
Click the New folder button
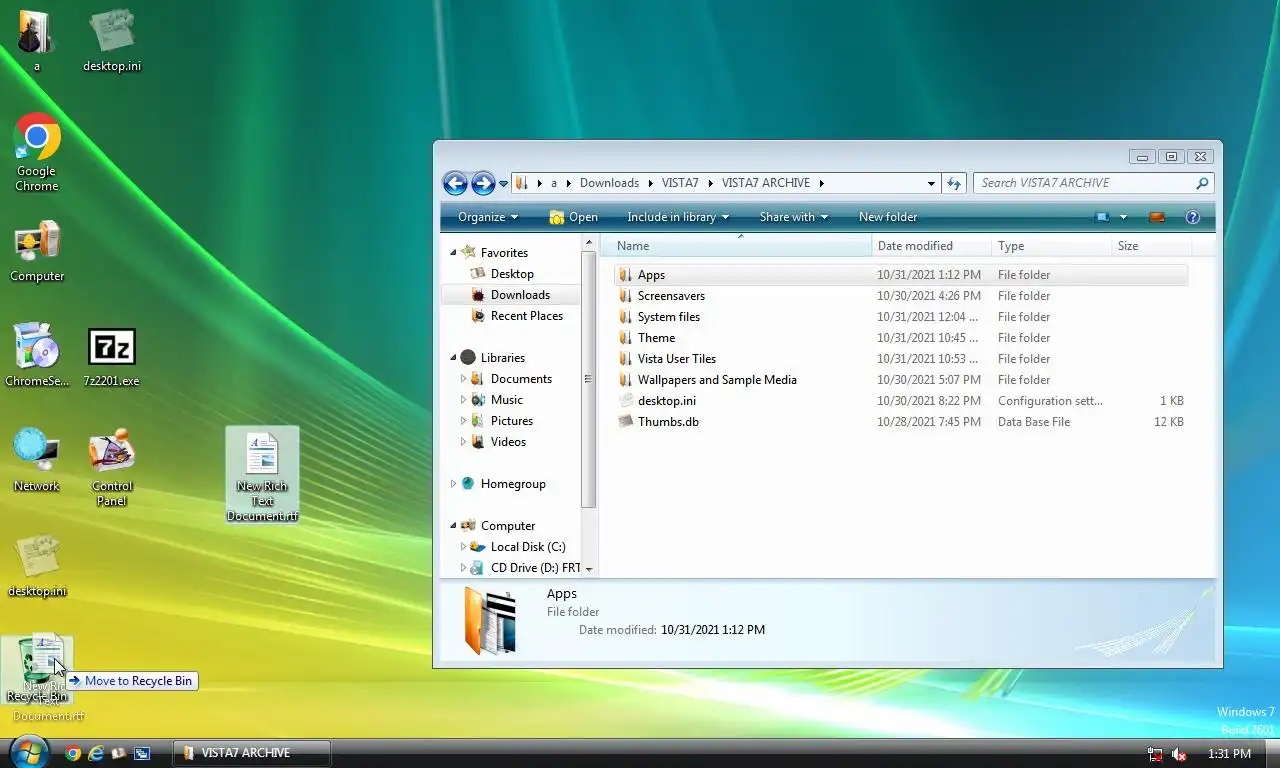tap(888, 217)
